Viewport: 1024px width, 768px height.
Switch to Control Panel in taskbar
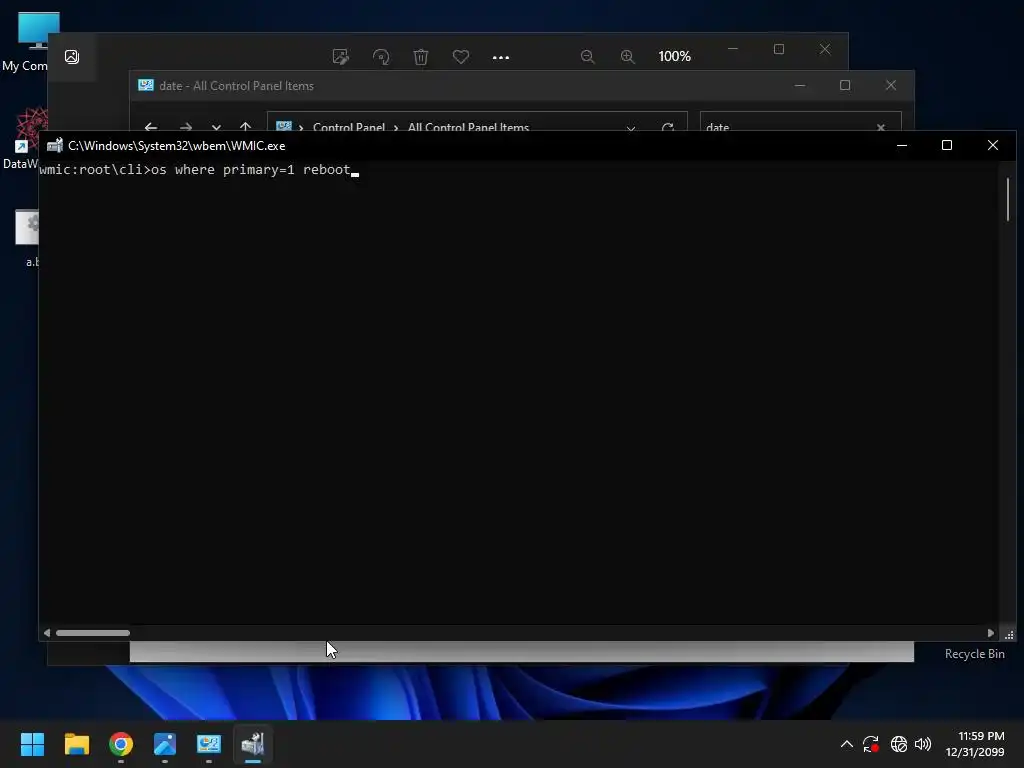coord(209,744)
